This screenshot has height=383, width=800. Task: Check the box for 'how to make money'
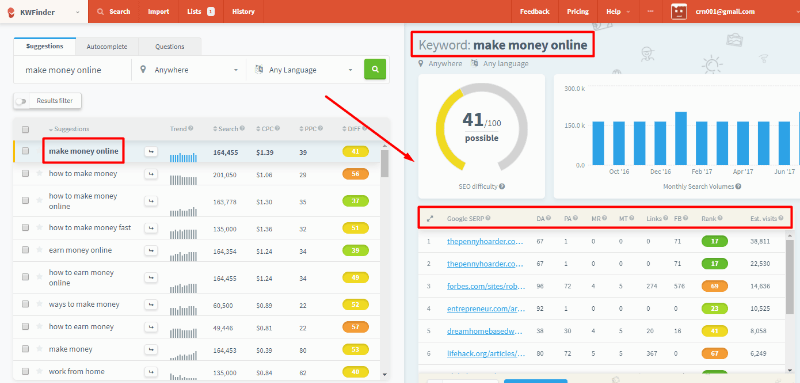pyautogui.click(x=26, y=174)
